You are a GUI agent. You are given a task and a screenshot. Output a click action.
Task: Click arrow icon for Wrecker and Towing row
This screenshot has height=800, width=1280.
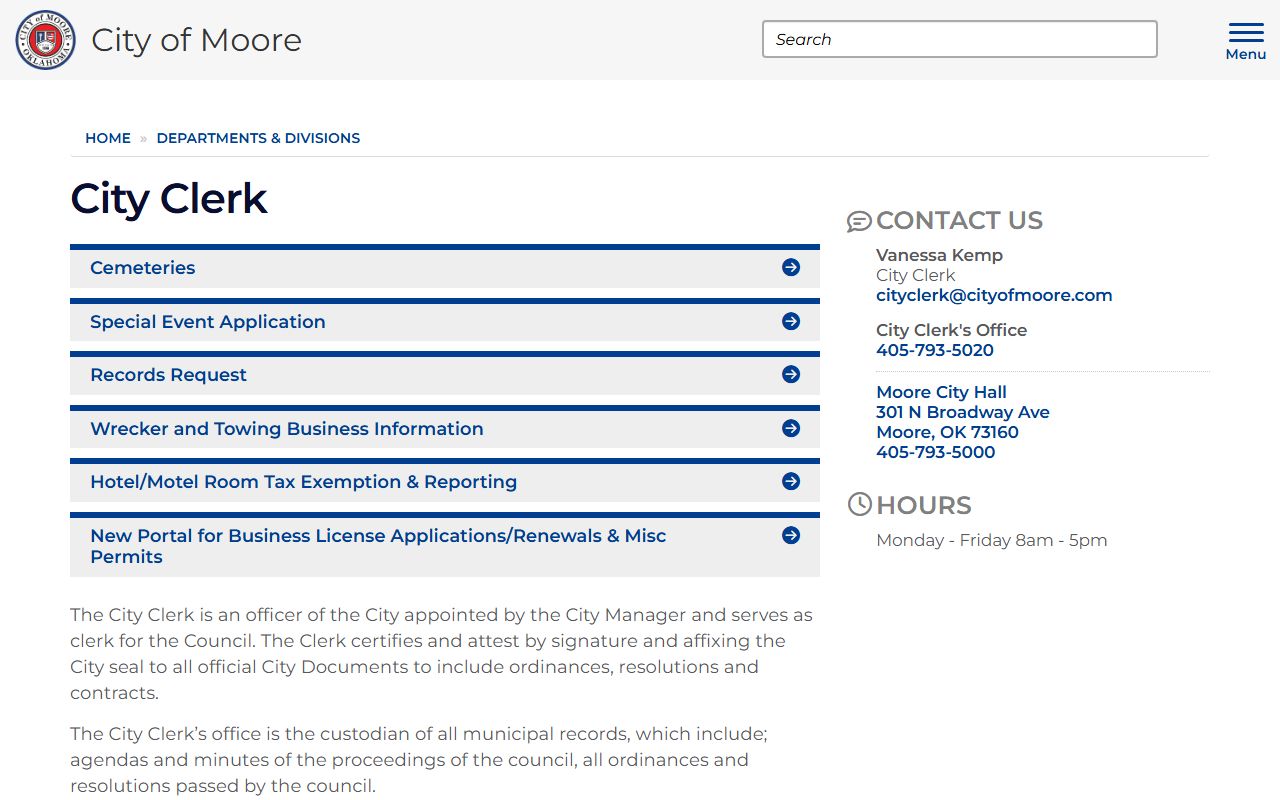click(x=791, y=428)
